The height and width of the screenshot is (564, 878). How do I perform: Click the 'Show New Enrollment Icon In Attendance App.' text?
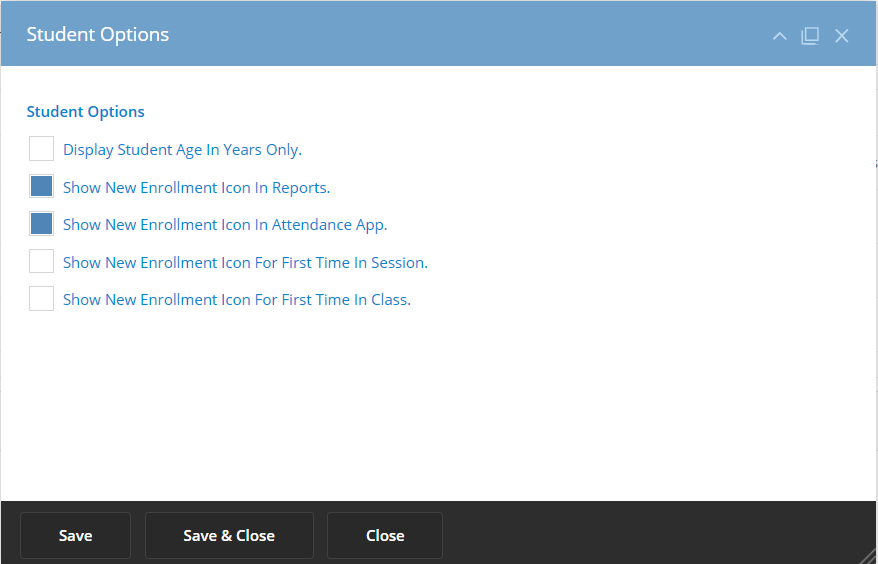(x=225, y=225)
